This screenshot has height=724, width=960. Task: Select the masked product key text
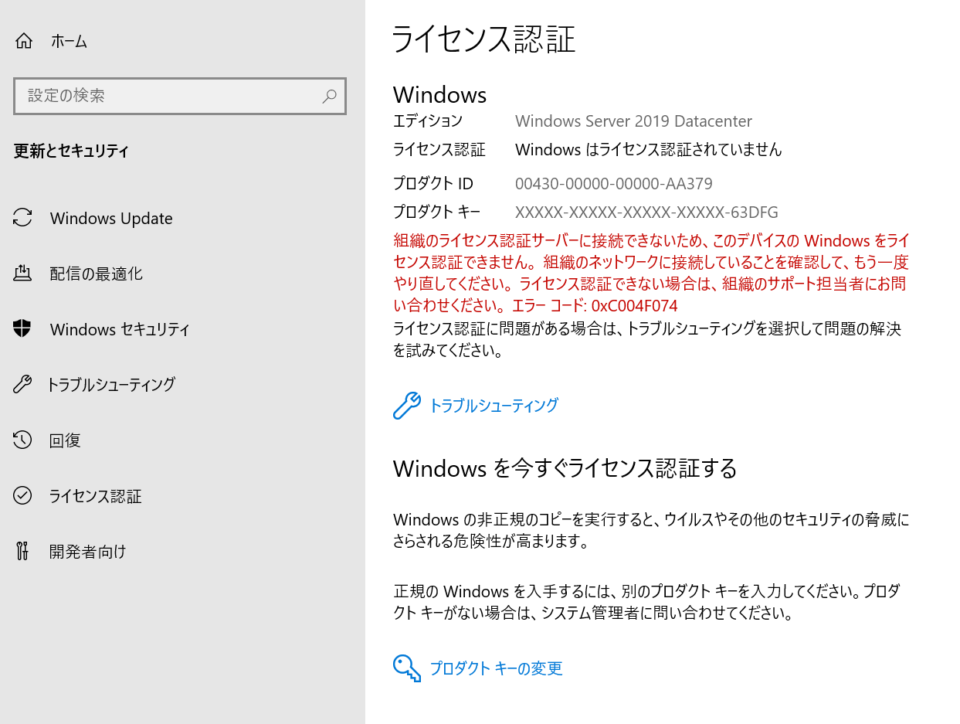click(646, 212)
